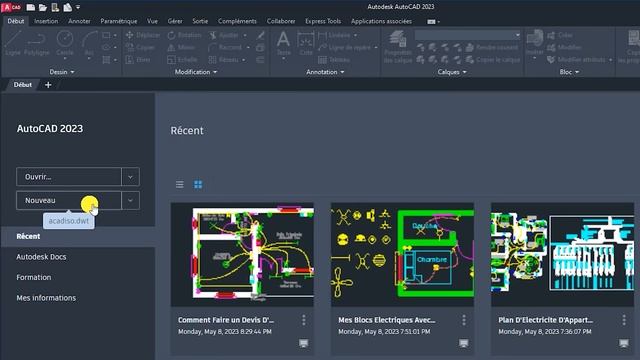This screenshot has width=640, height=360.
Task: Open Mes informations in the sidebar
Action: click(x=46, y=298)
